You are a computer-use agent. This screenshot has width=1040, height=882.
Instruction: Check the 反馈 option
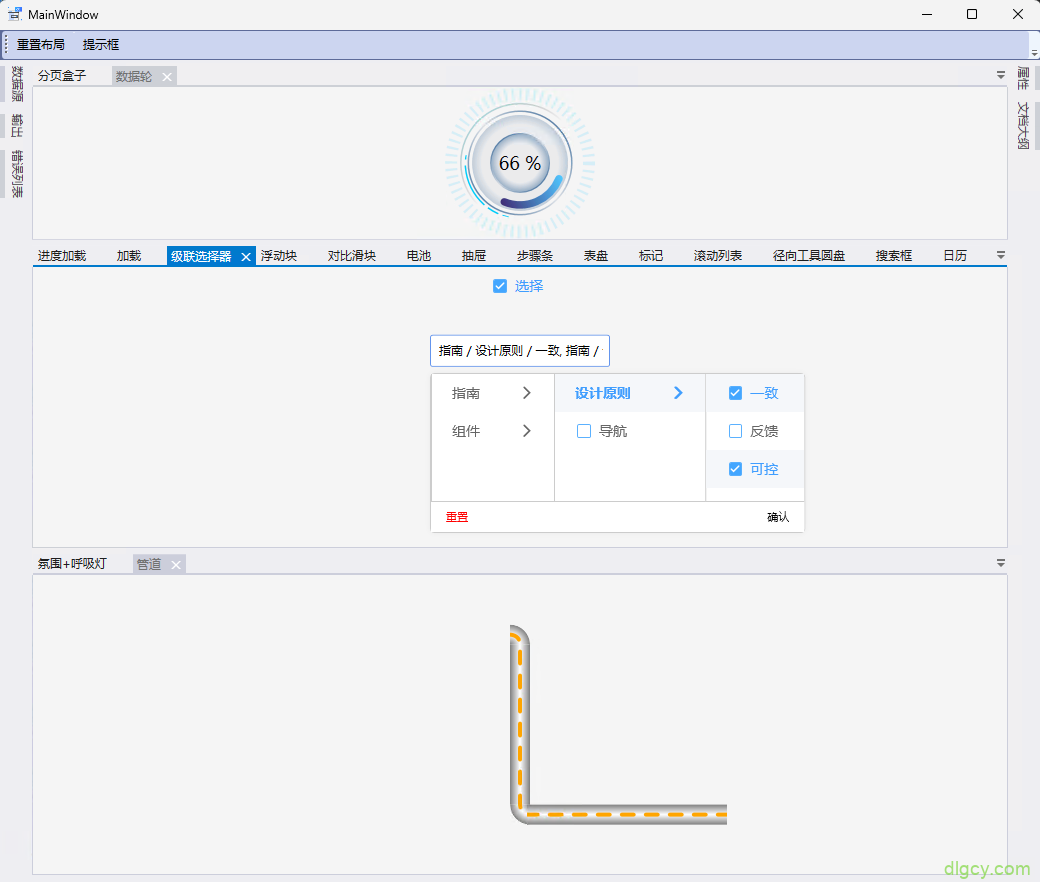coord(735,431)
